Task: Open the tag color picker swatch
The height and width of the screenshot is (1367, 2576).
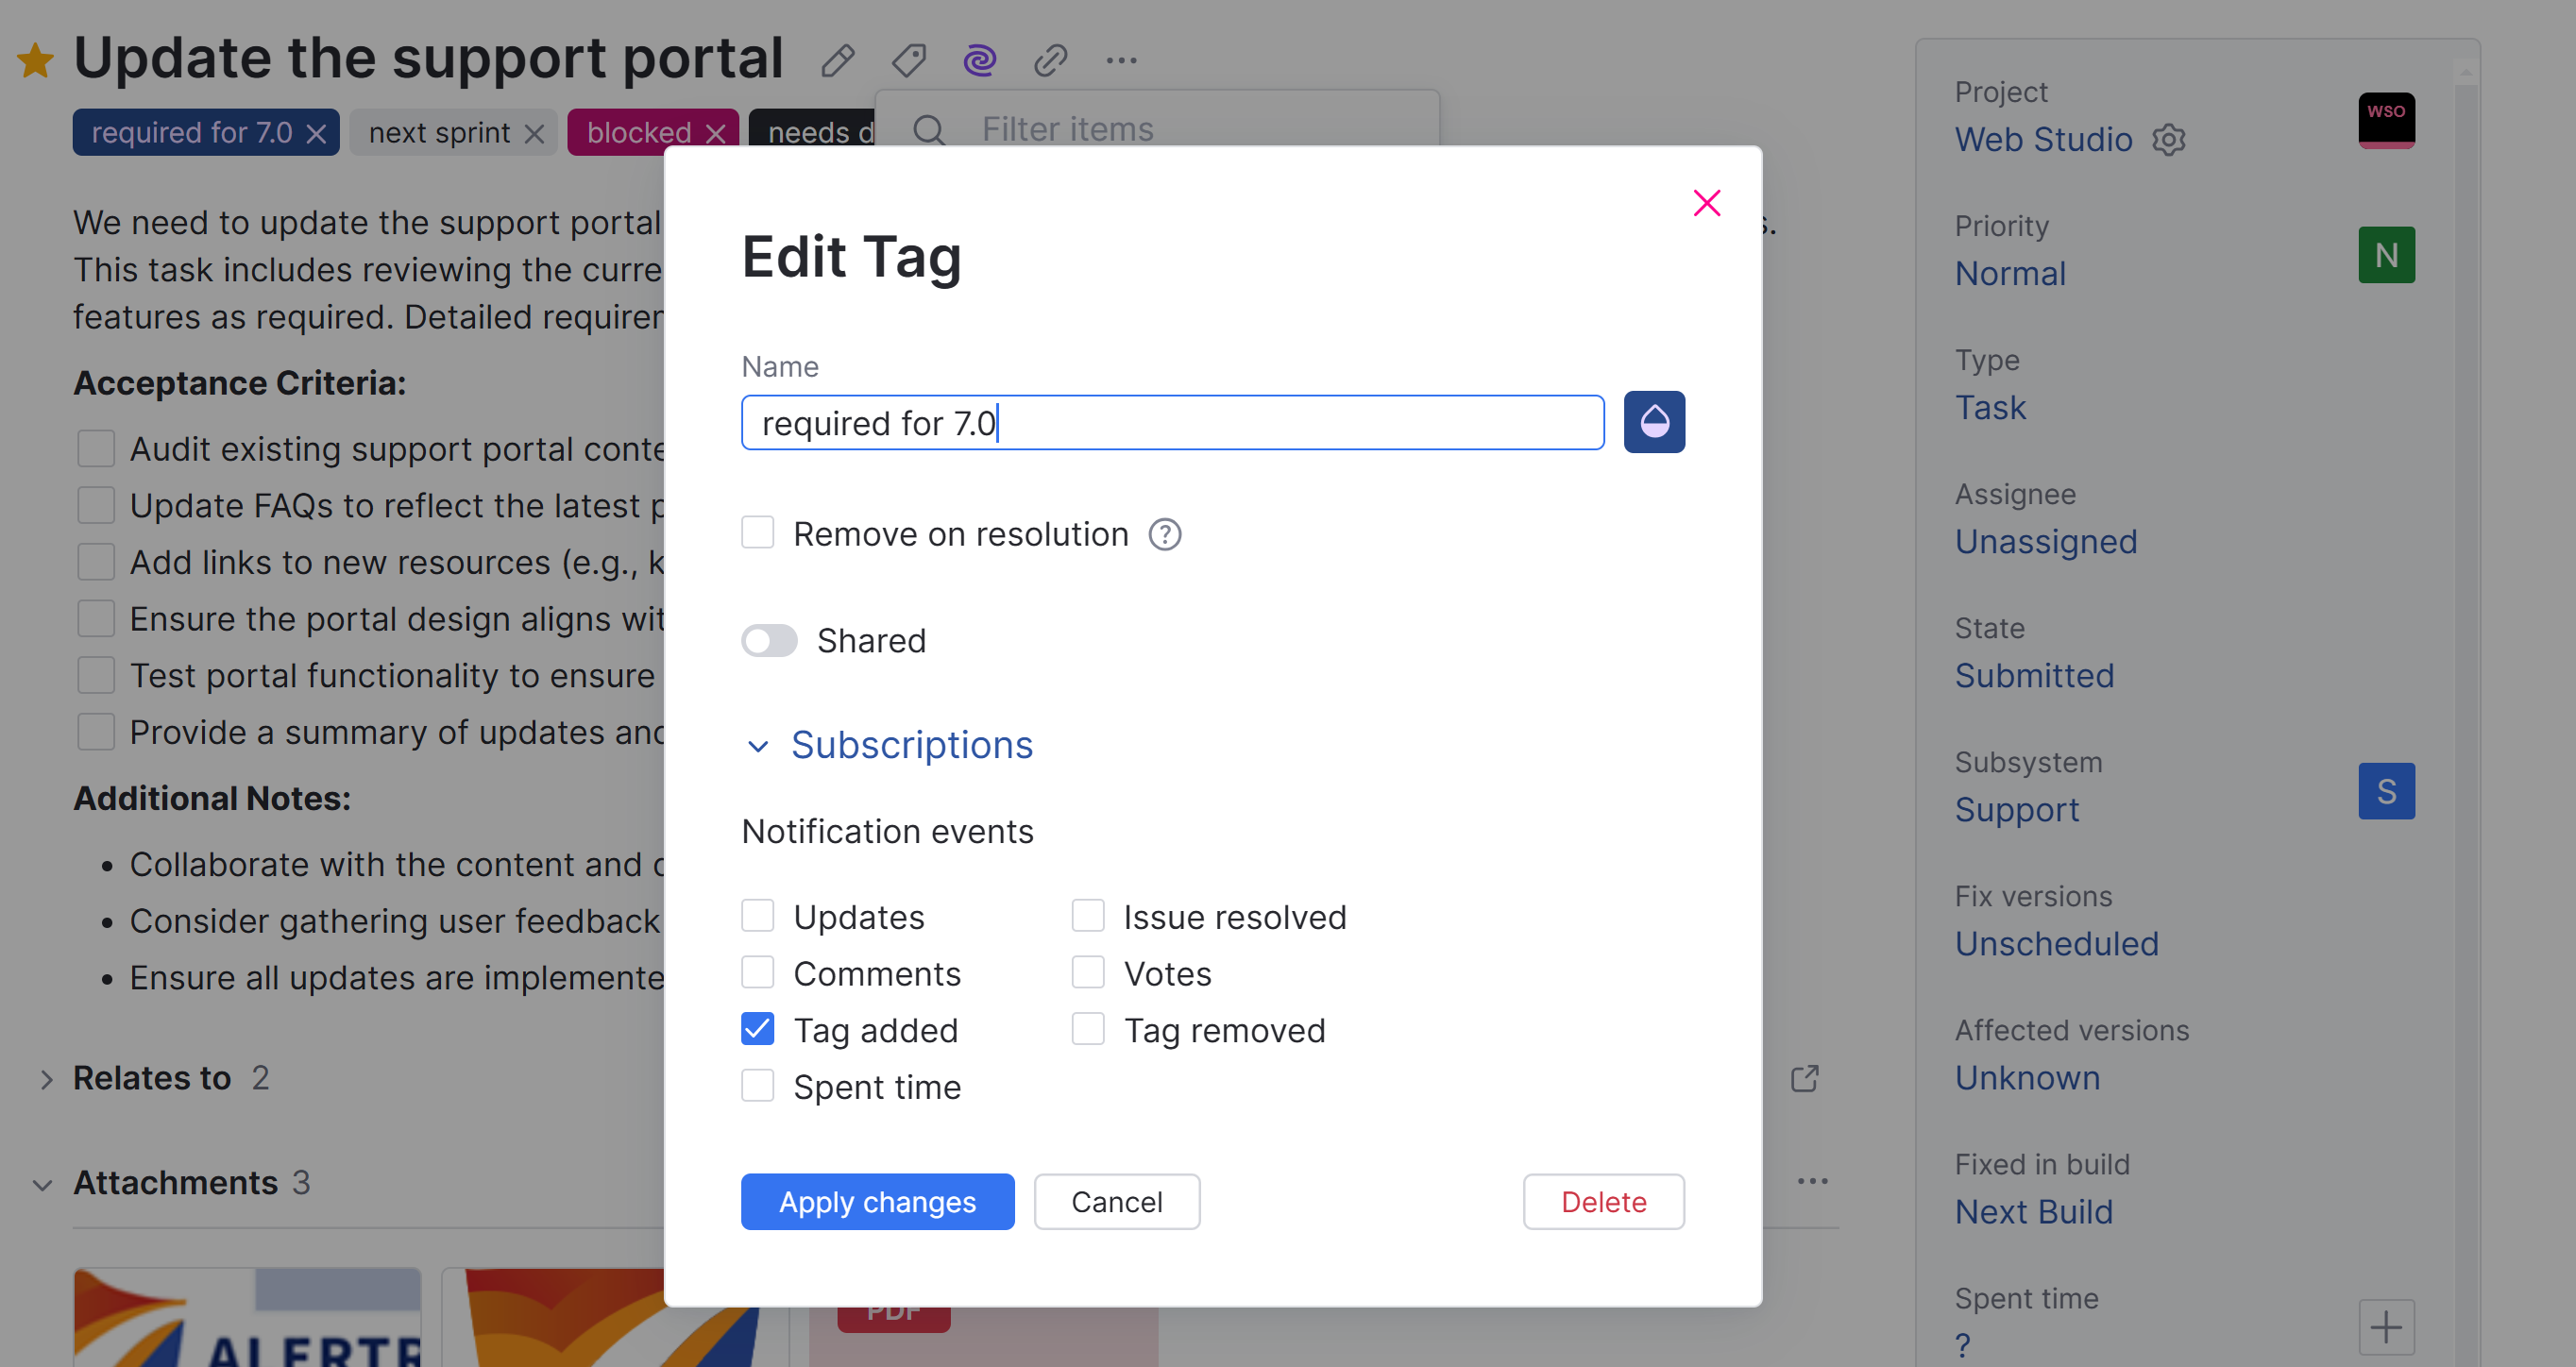Action: click(1654, 422)
